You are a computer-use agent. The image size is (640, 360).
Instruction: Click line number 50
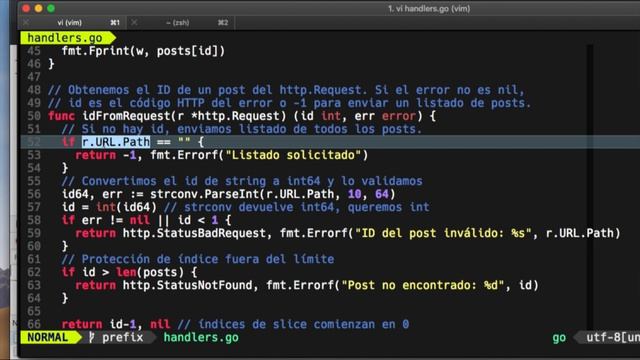tap(34, 116)
